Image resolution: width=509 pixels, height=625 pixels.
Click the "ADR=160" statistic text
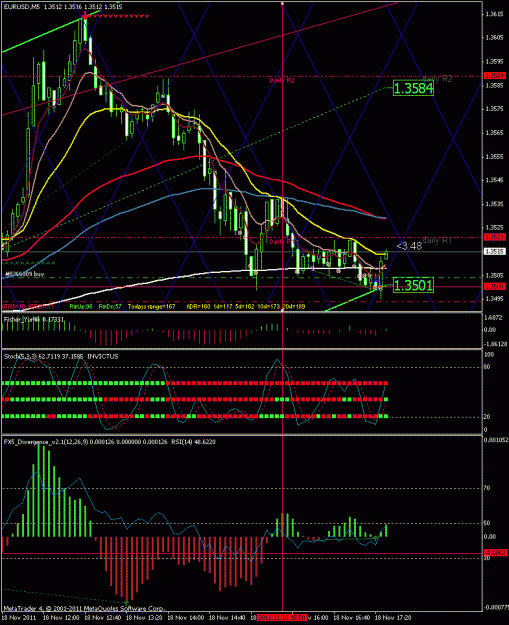pos(199,307)
